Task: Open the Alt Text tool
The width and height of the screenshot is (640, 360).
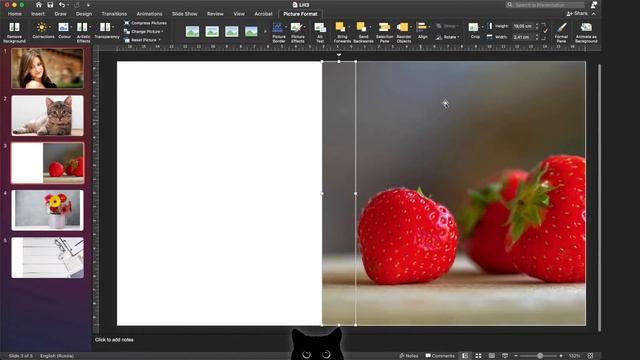Action: click(320, 32)
